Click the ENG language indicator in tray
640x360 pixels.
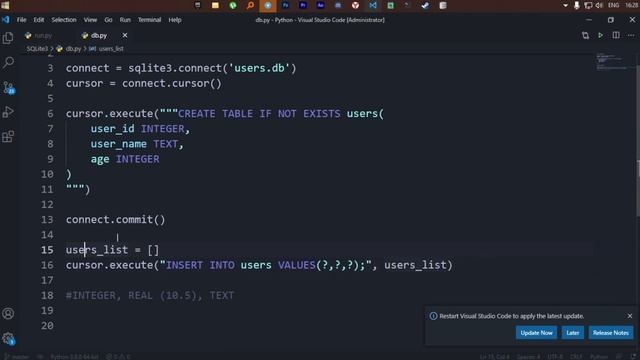[613, 5]
